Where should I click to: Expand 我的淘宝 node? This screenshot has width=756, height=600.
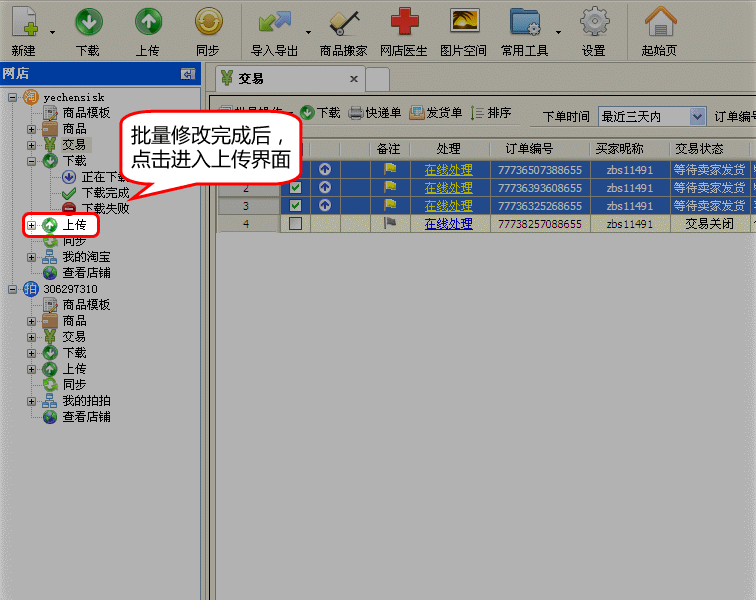pyautogui.click(x=31, y=257)
